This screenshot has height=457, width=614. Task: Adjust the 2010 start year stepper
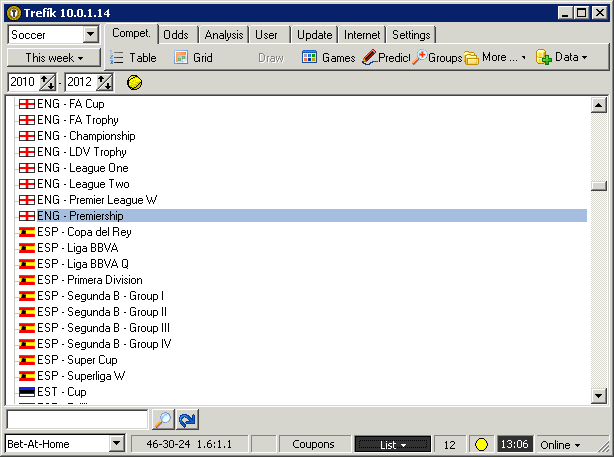[48, 82]
